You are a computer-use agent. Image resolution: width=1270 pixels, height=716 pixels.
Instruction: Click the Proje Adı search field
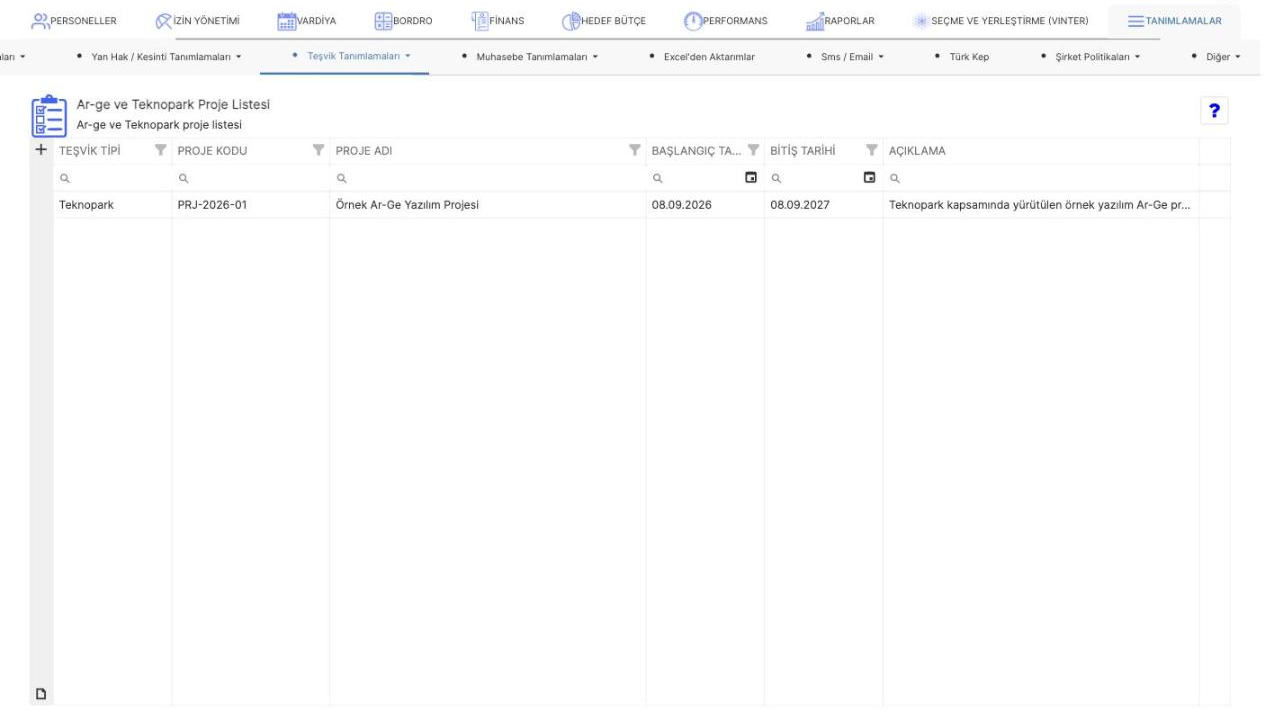(x=488, y=178)
